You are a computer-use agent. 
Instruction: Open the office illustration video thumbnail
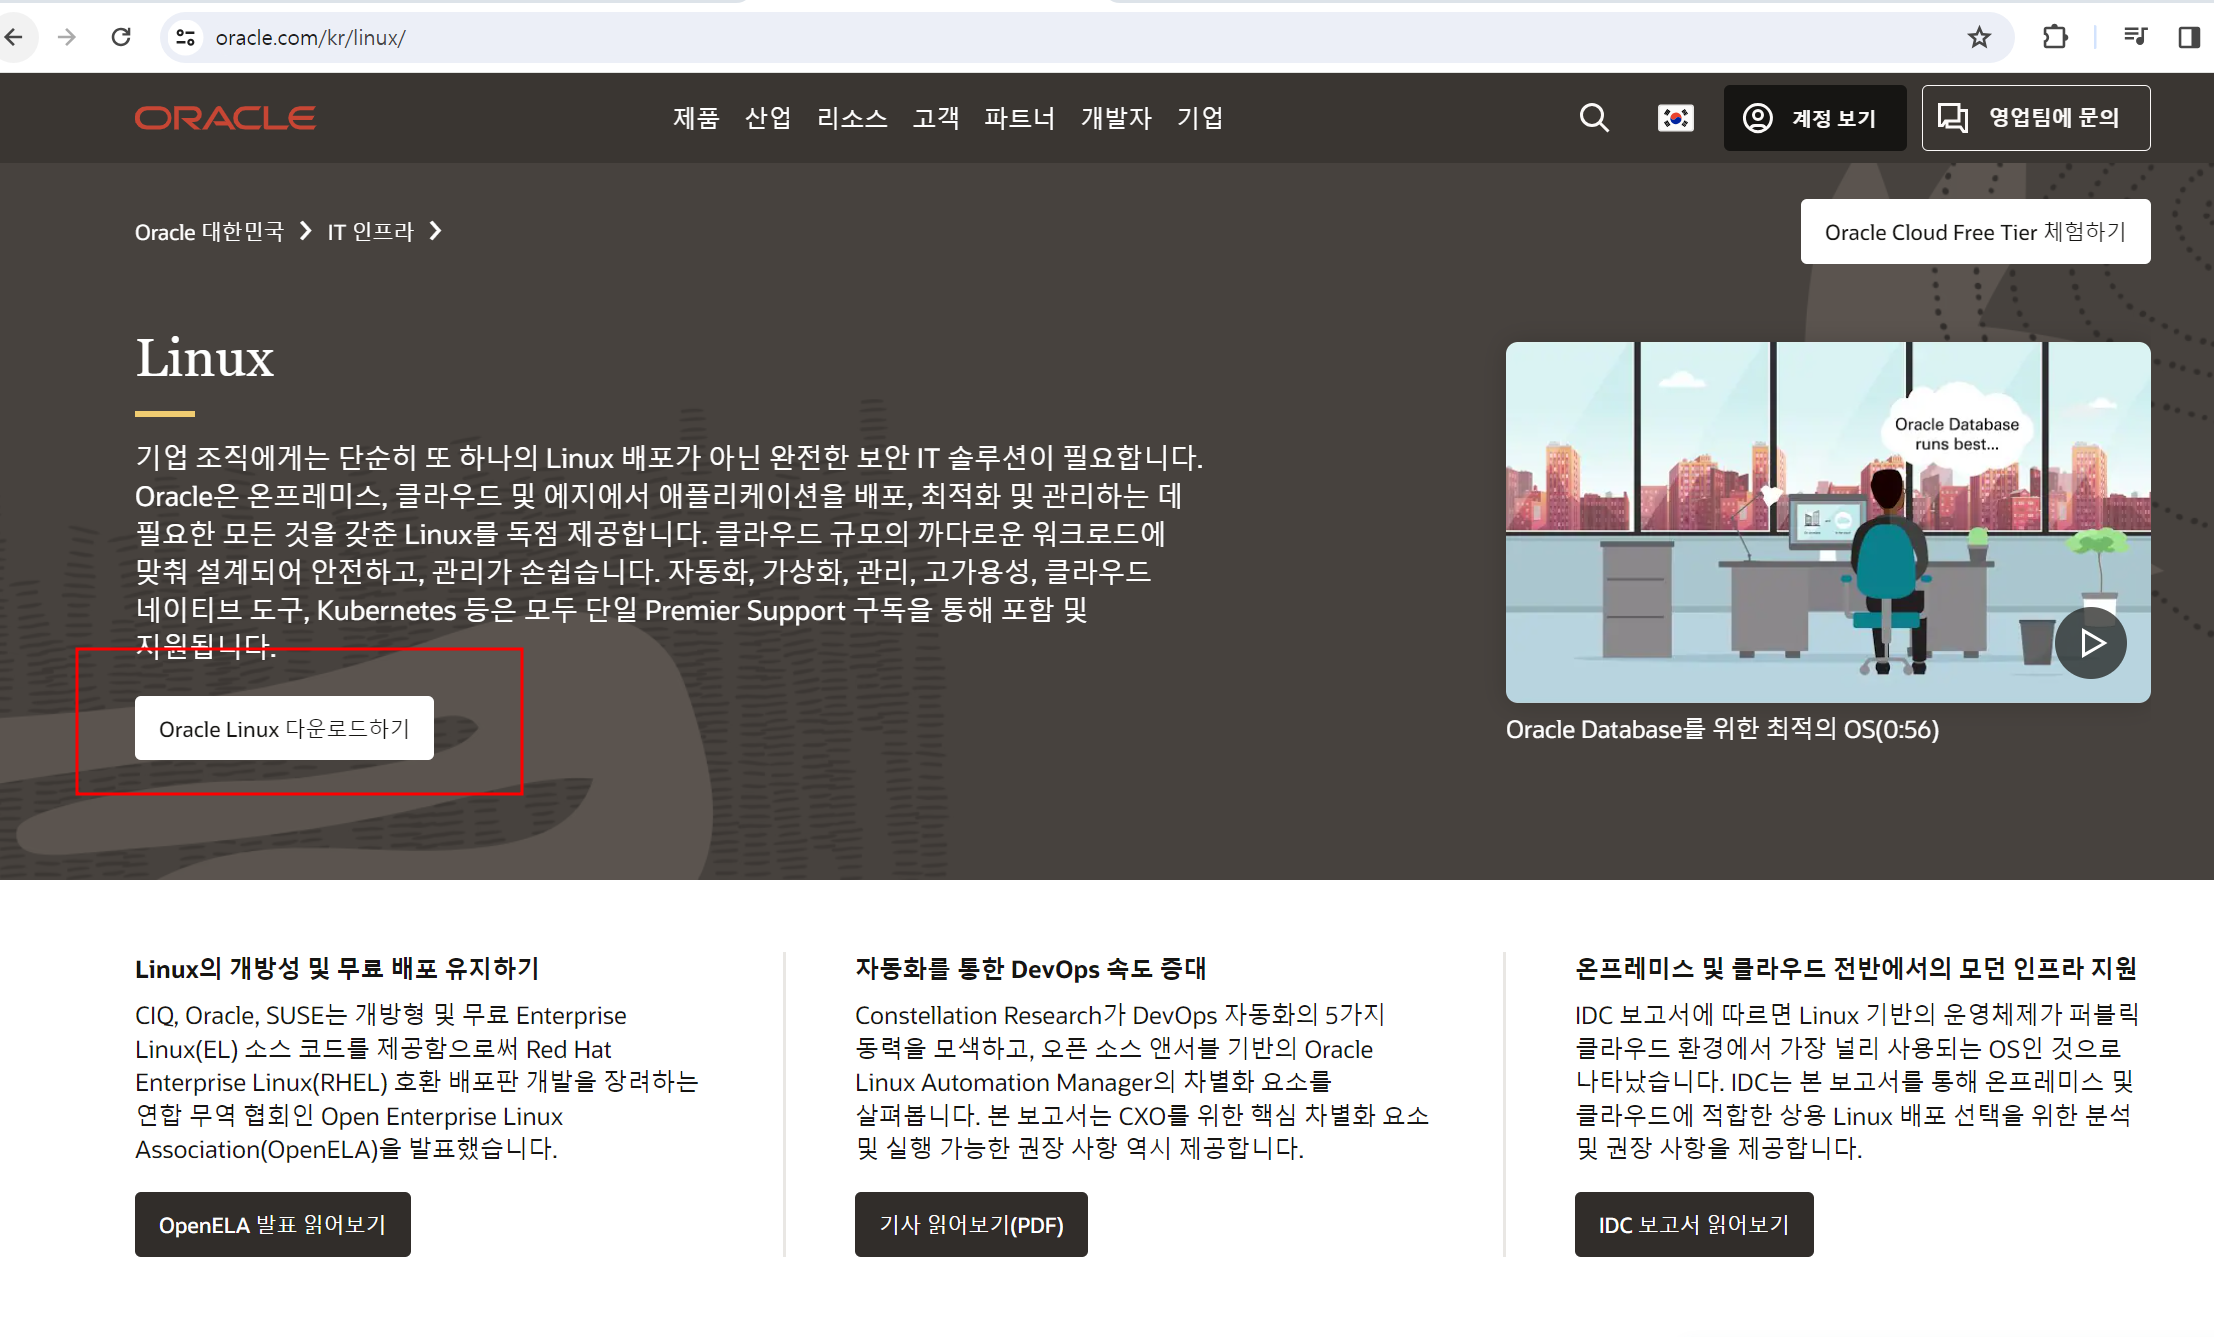point(1828,522)
